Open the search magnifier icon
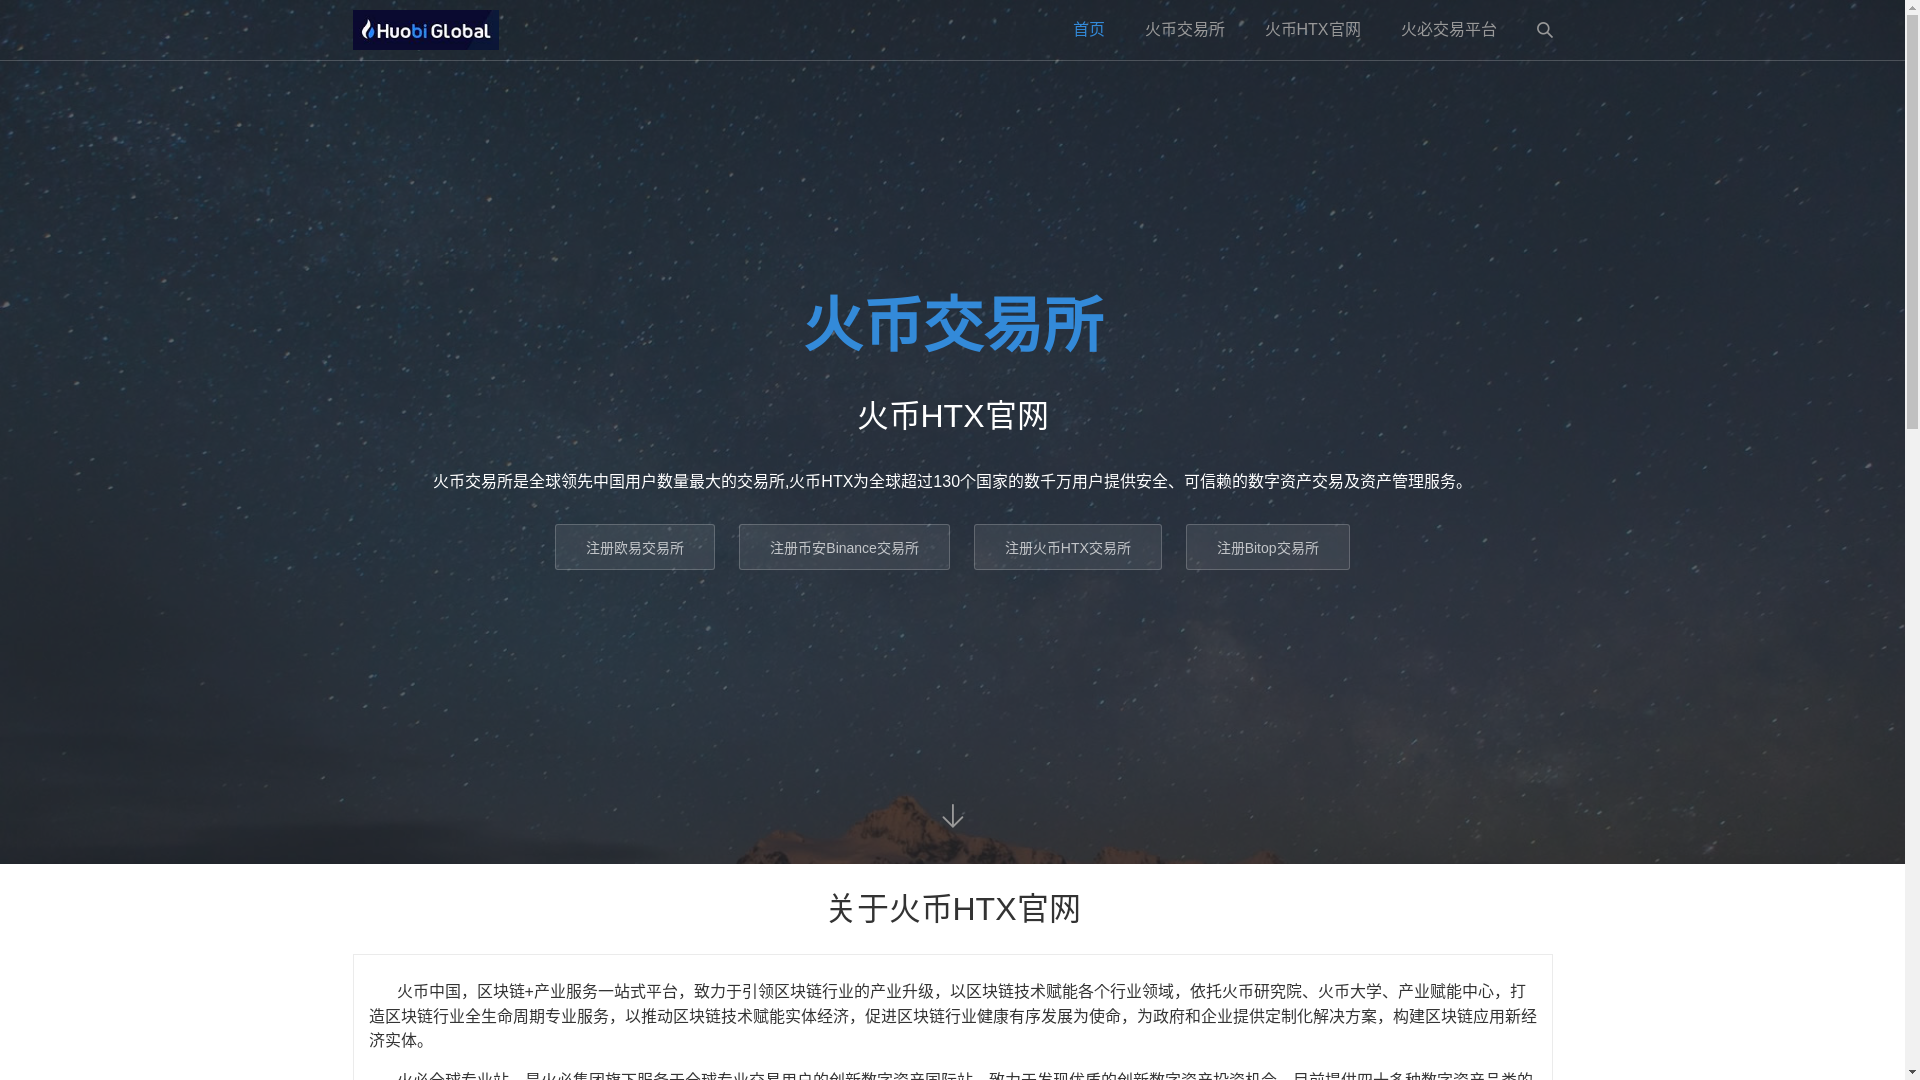 pyautogui.click(x=1544, y=30)
